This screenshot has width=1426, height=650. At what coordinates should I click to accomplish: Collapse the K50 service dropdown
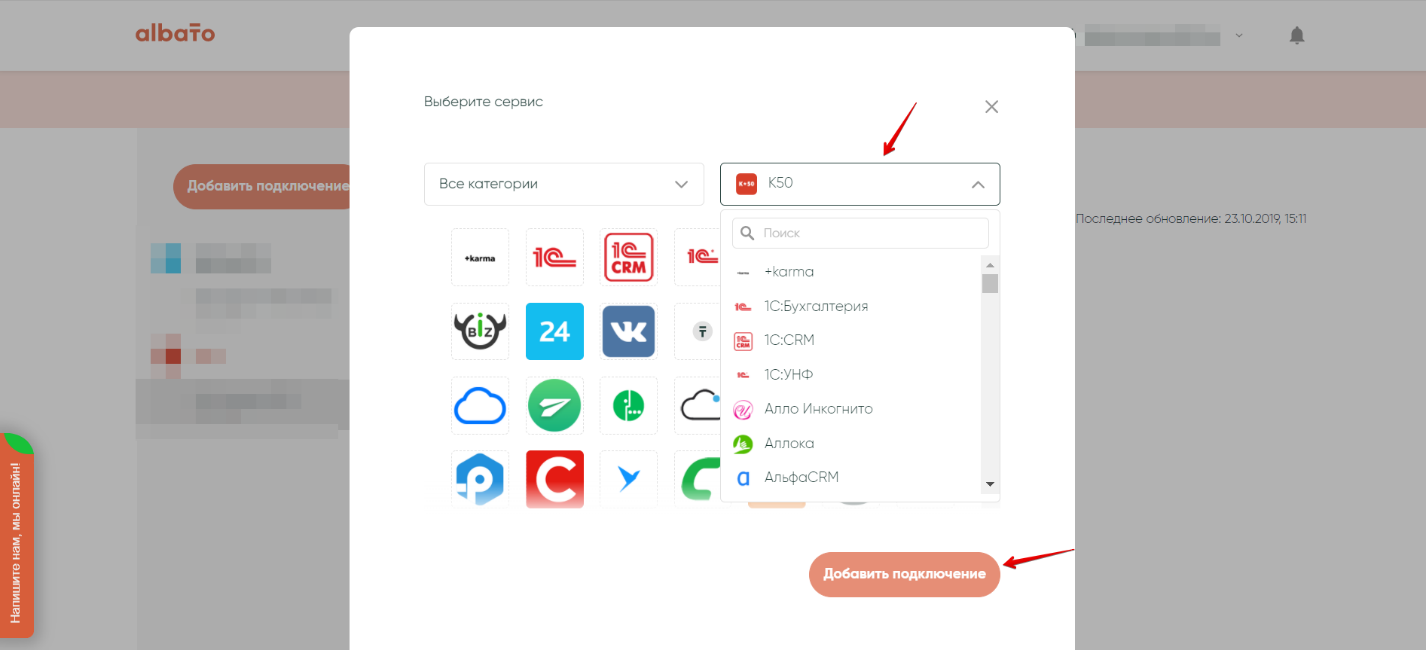860,184
